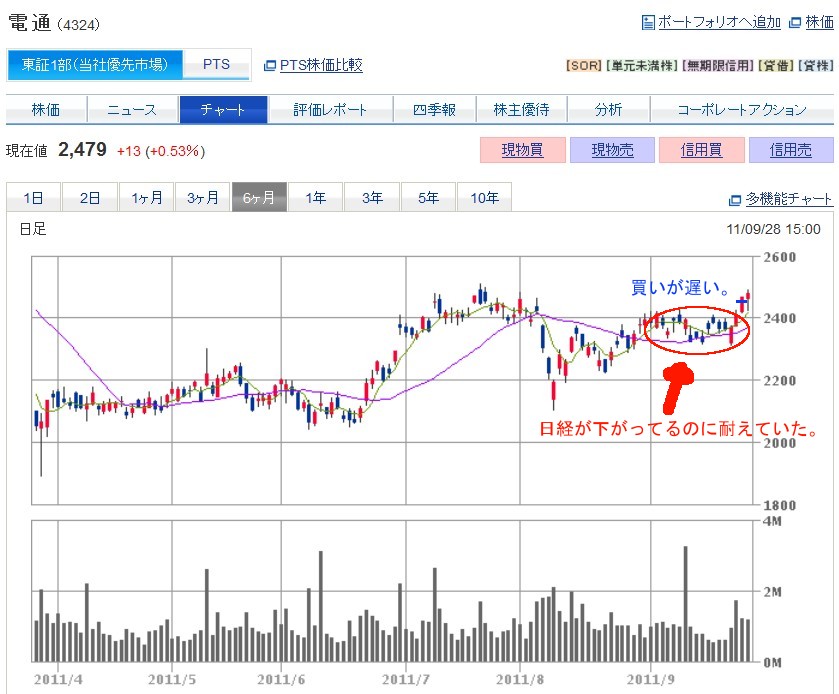Select 東証1部(当社優先市場) market tab
839x694 pixels.
point(95,65)
